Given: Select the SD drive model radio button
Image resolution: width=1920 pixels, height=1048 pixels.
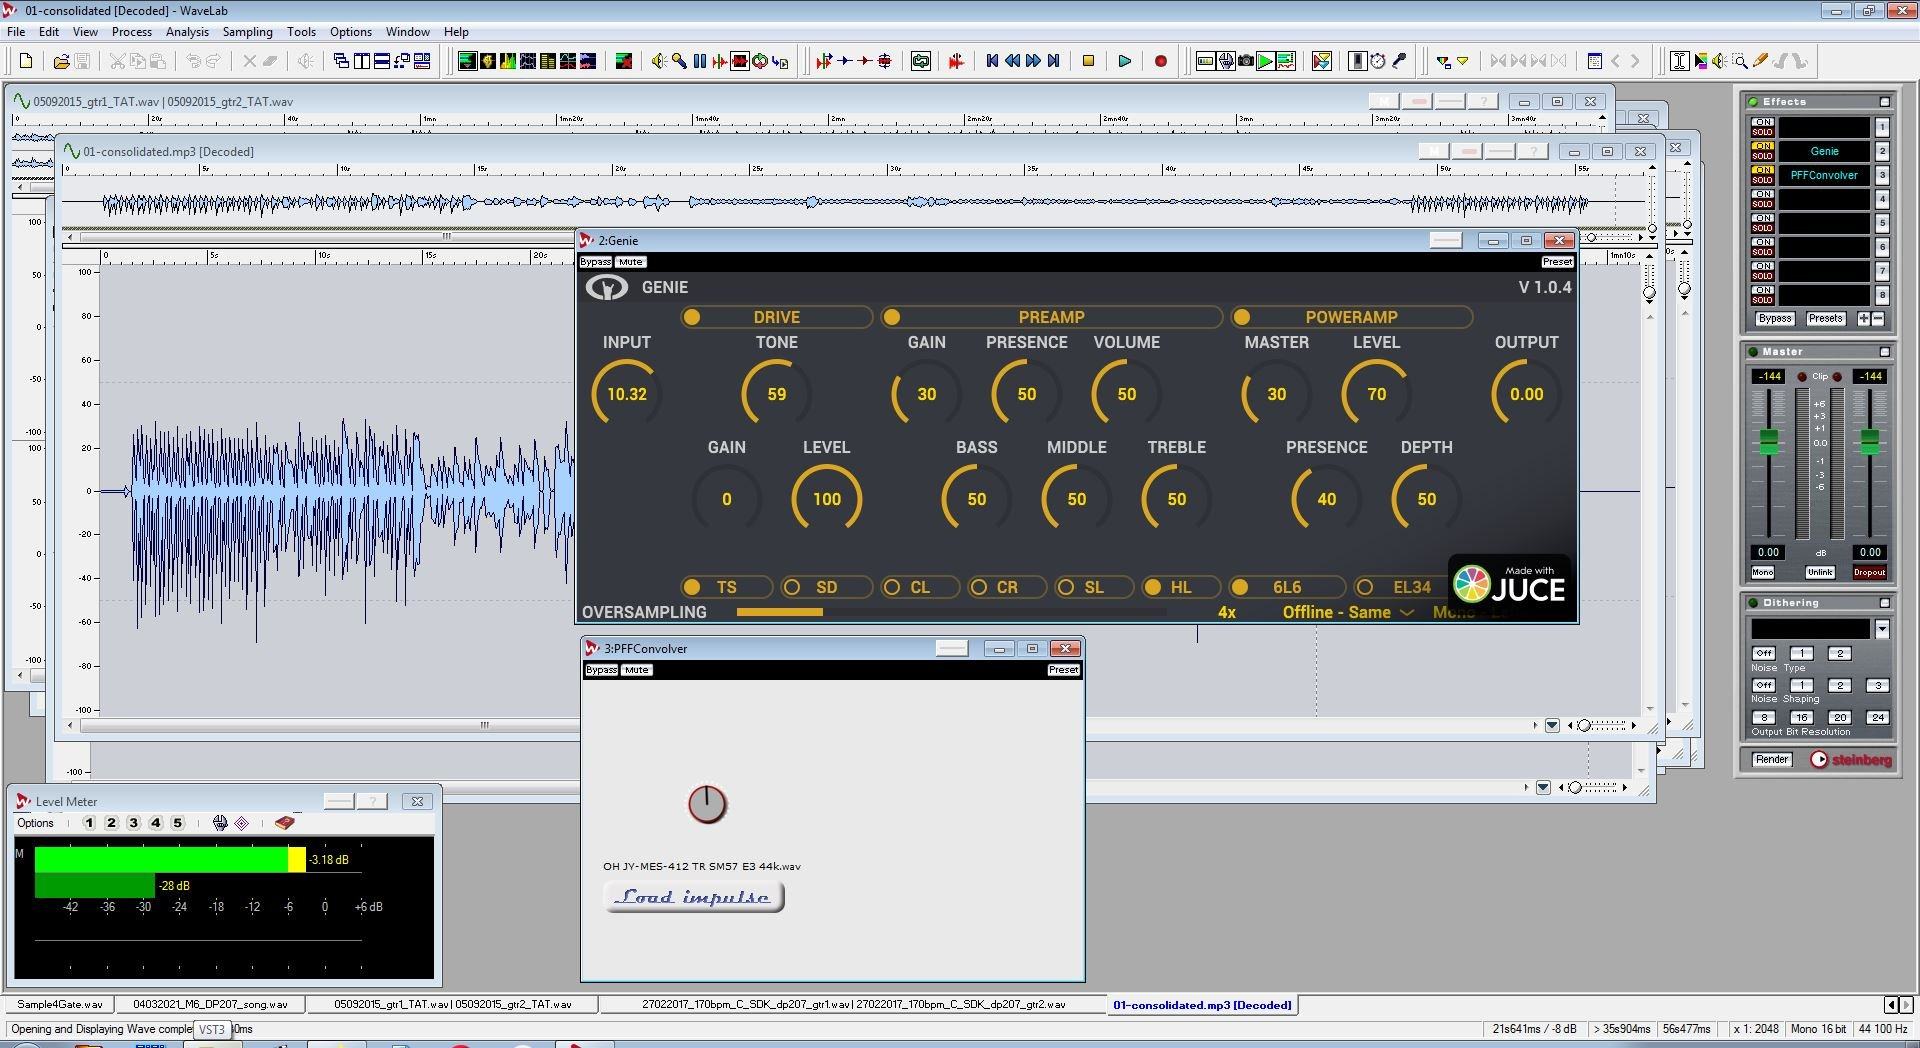Looking at the screenshot, I should (x=792, y=587).
